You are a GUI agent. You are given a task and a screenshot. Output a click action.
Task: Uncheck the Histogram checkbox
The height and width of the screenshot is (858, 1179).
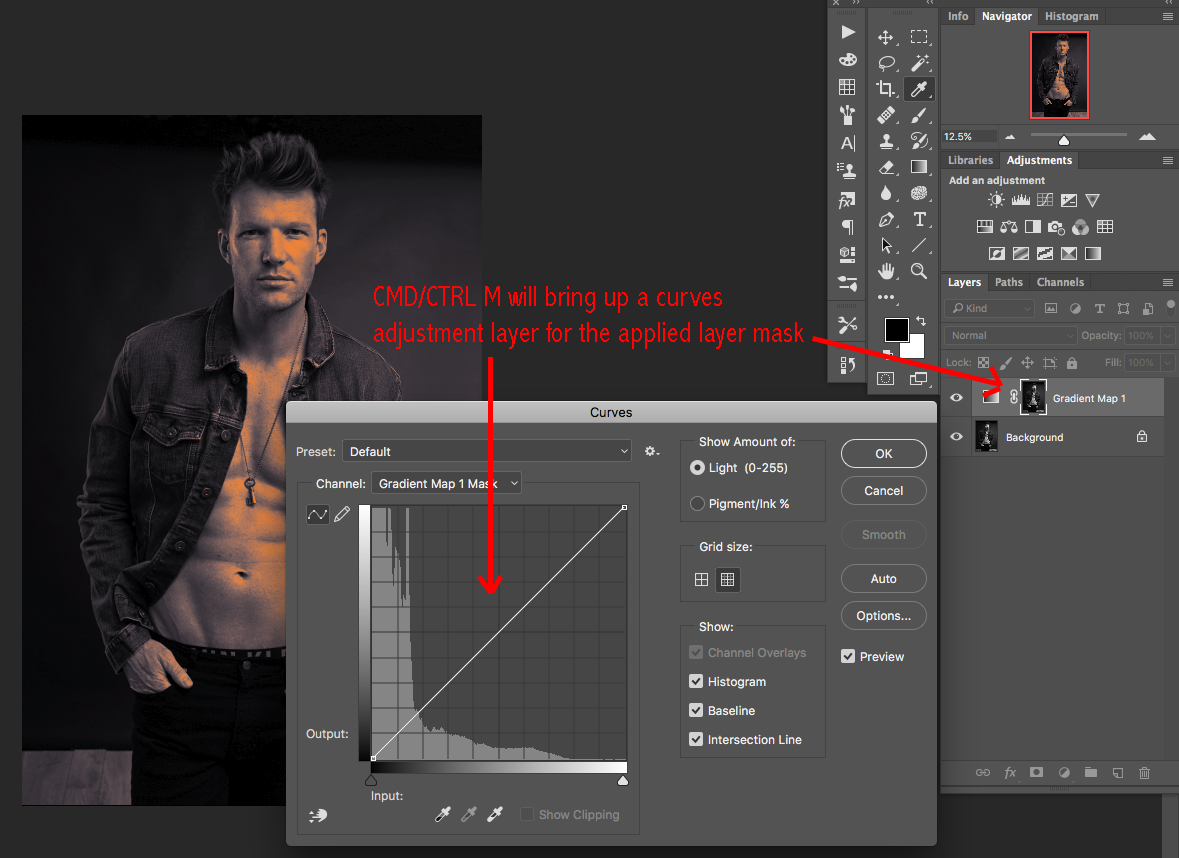[x=696, y=682]
